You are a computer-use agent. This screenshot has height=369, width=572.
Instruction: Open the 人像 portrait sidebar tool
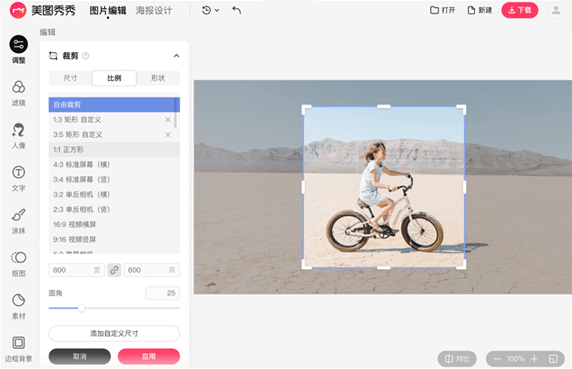19,136
